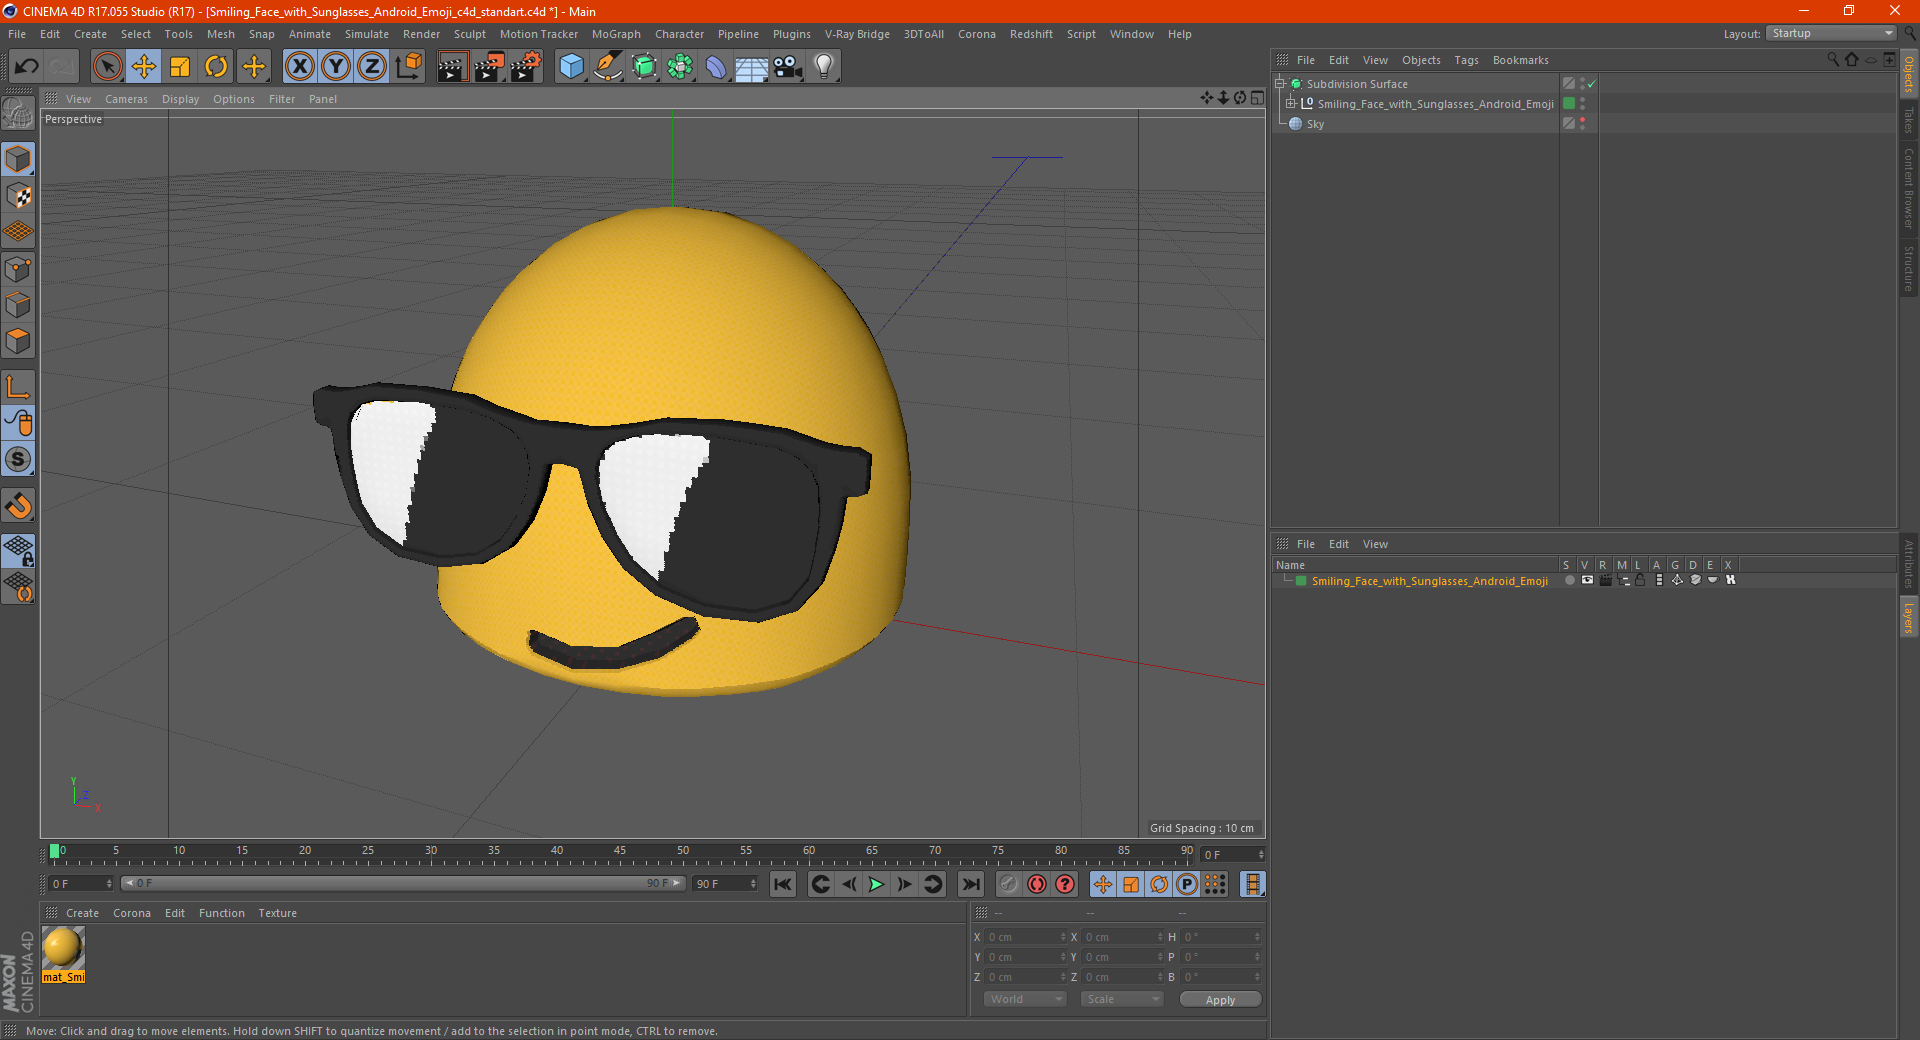Toggle Sky visibility dots

[x=1582, y=124]
